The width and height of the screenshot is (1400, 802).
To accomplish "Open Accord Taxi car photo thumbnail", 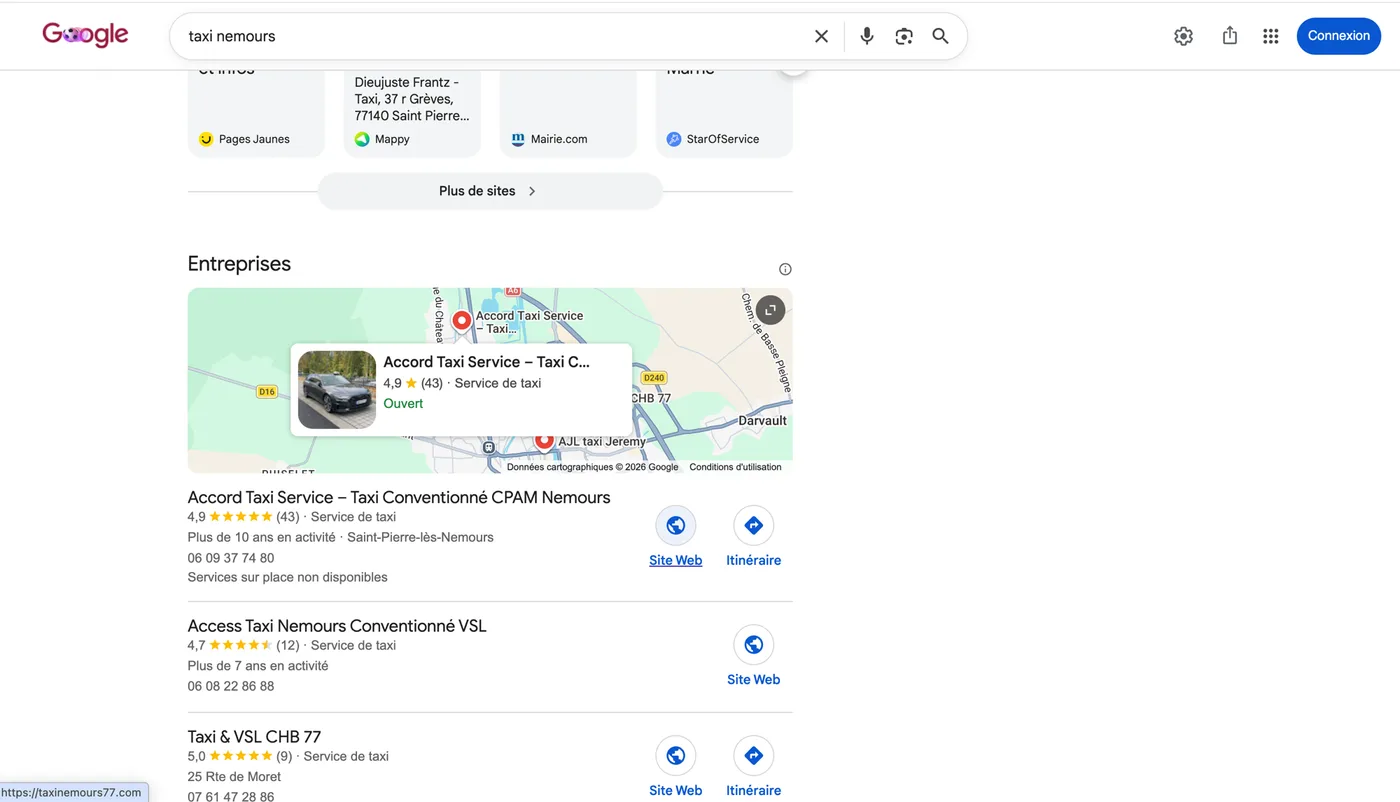I will click(x=337, y=389).
